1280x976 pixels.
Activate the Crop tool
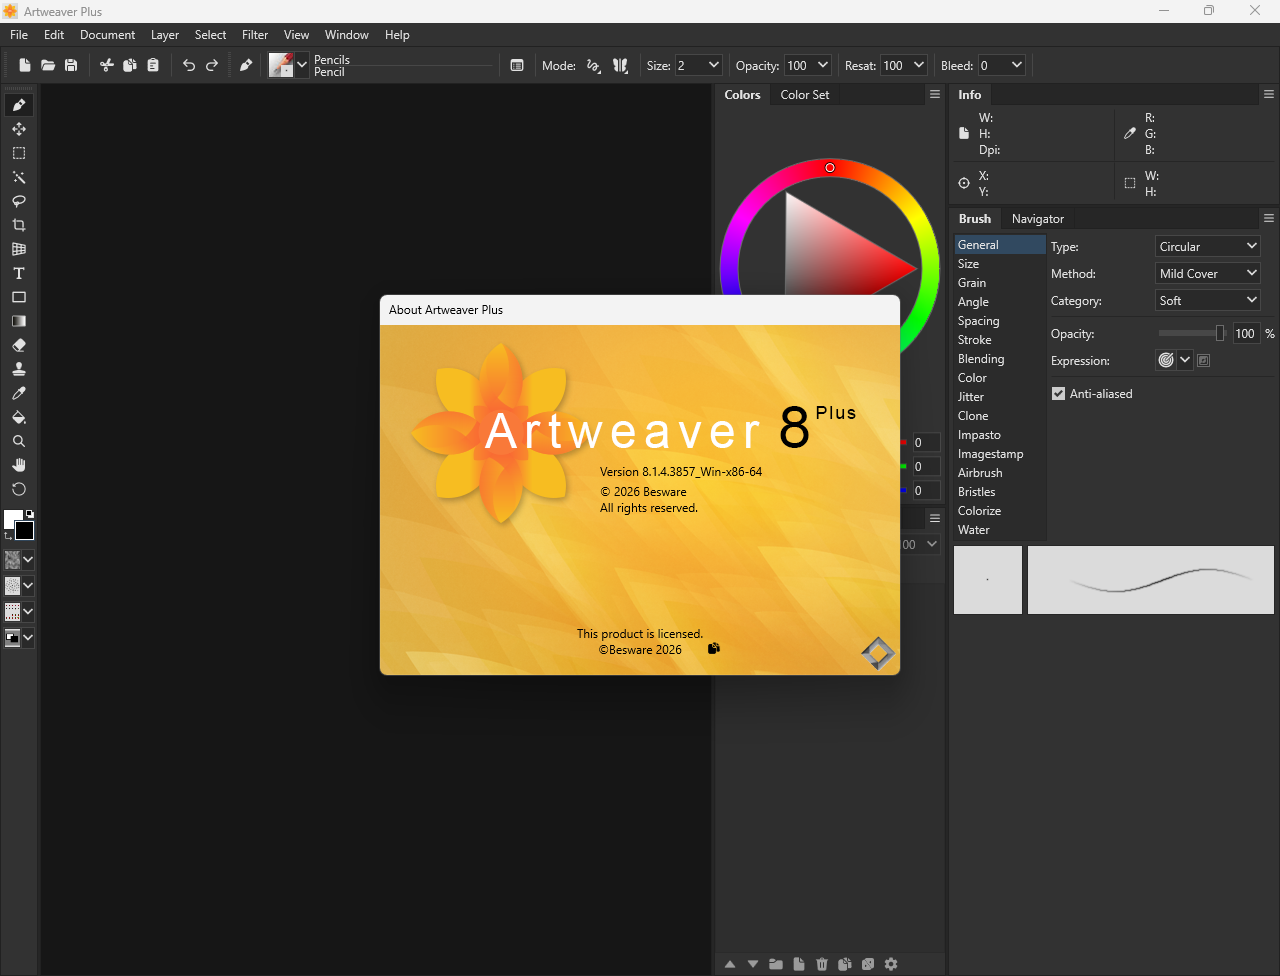point(19,225)
